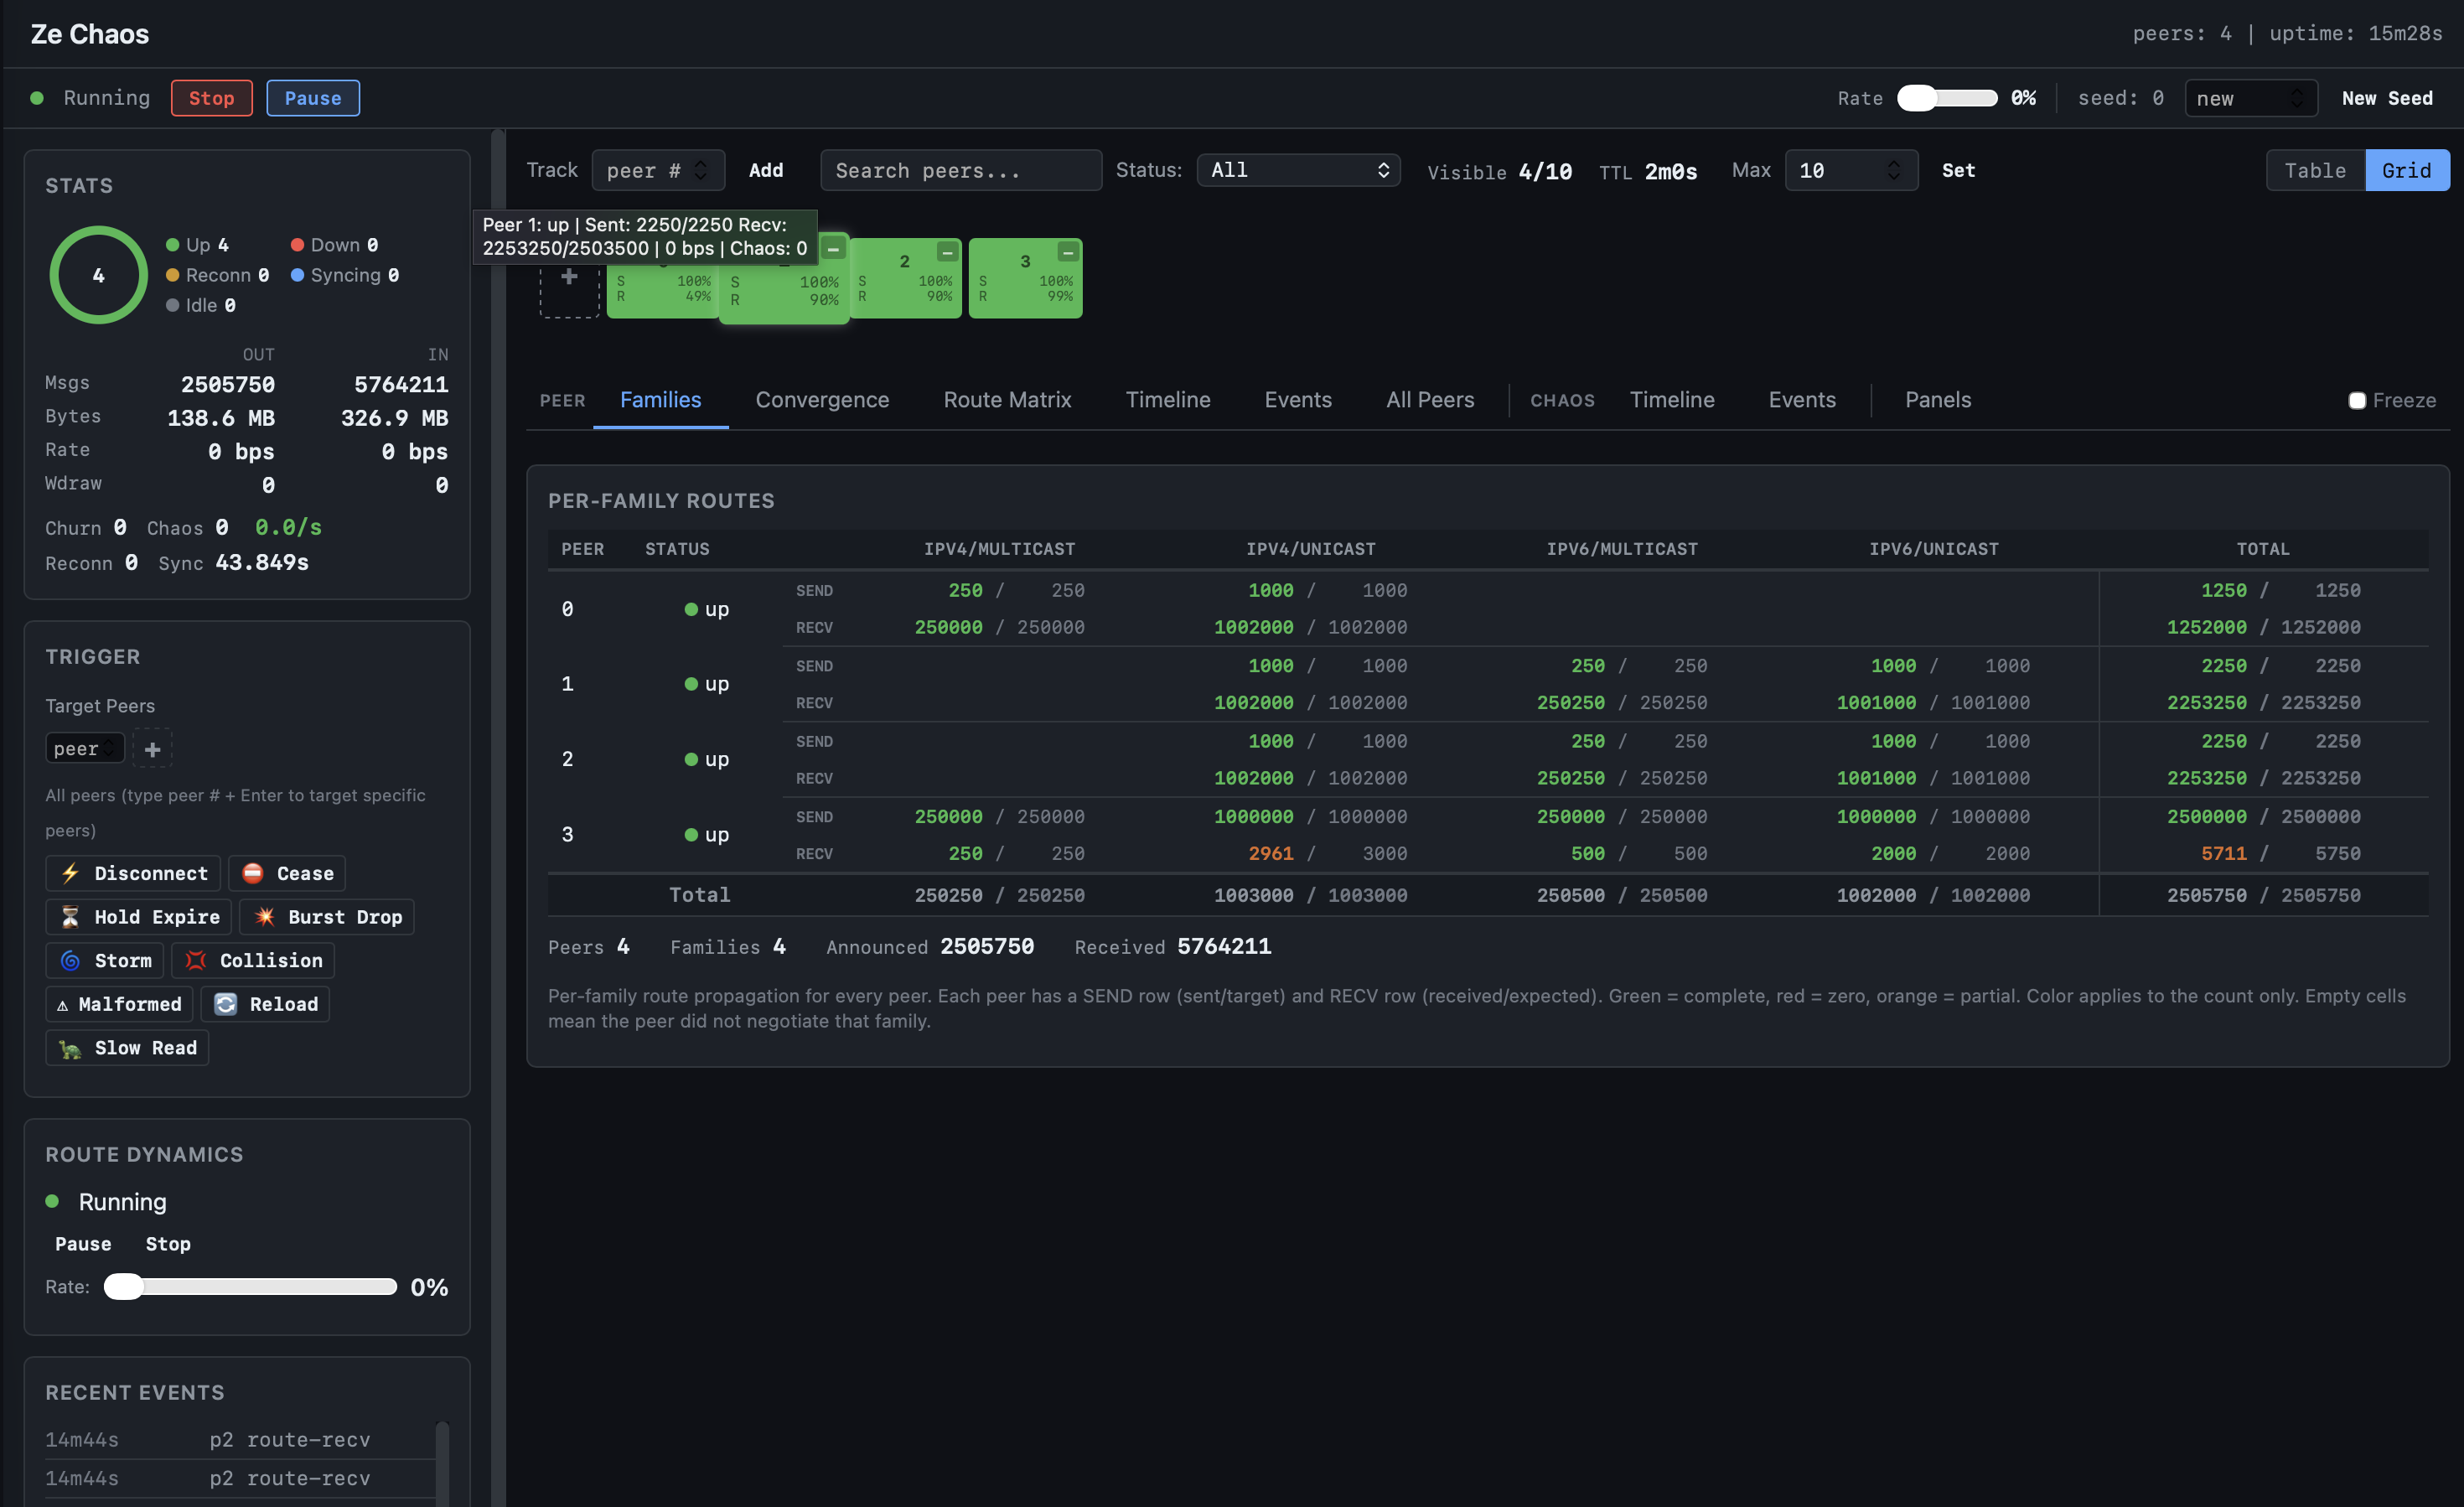Click the IPV6/MULTICAST column header

[x=1622, y=549]
